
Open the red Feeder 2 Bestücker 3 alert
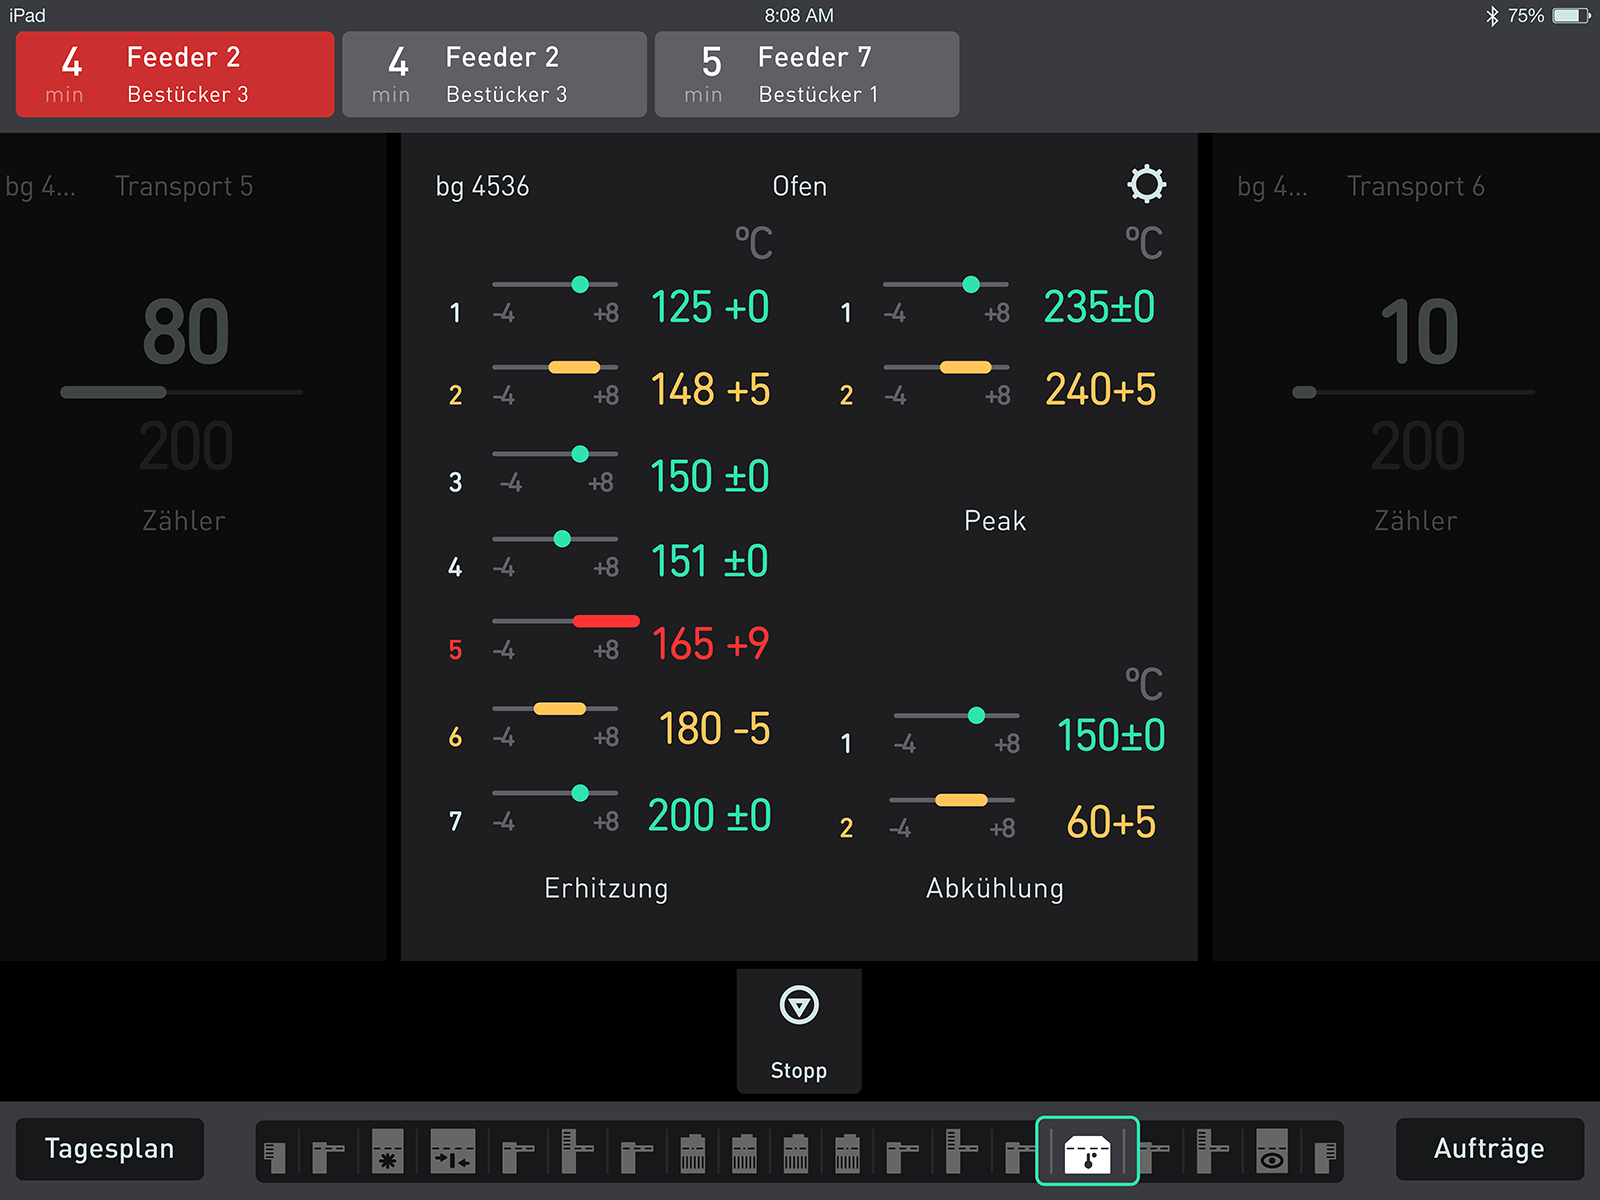coord(175,74)
